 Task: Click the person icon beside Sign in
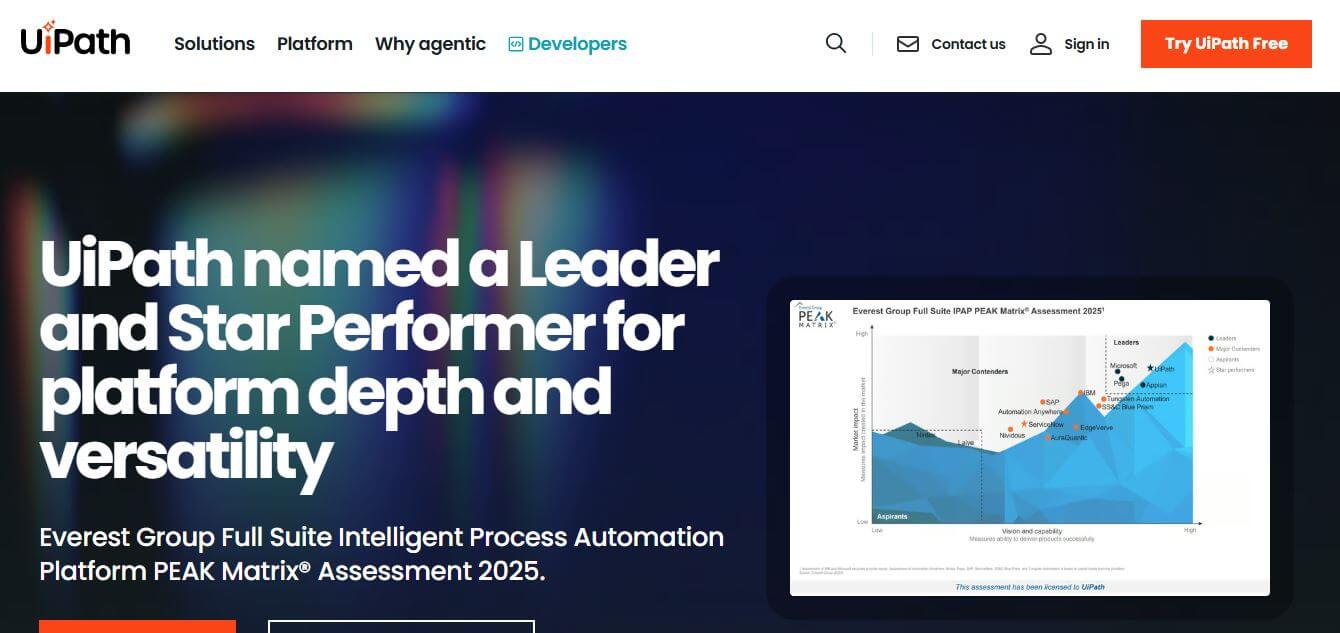1041,43
